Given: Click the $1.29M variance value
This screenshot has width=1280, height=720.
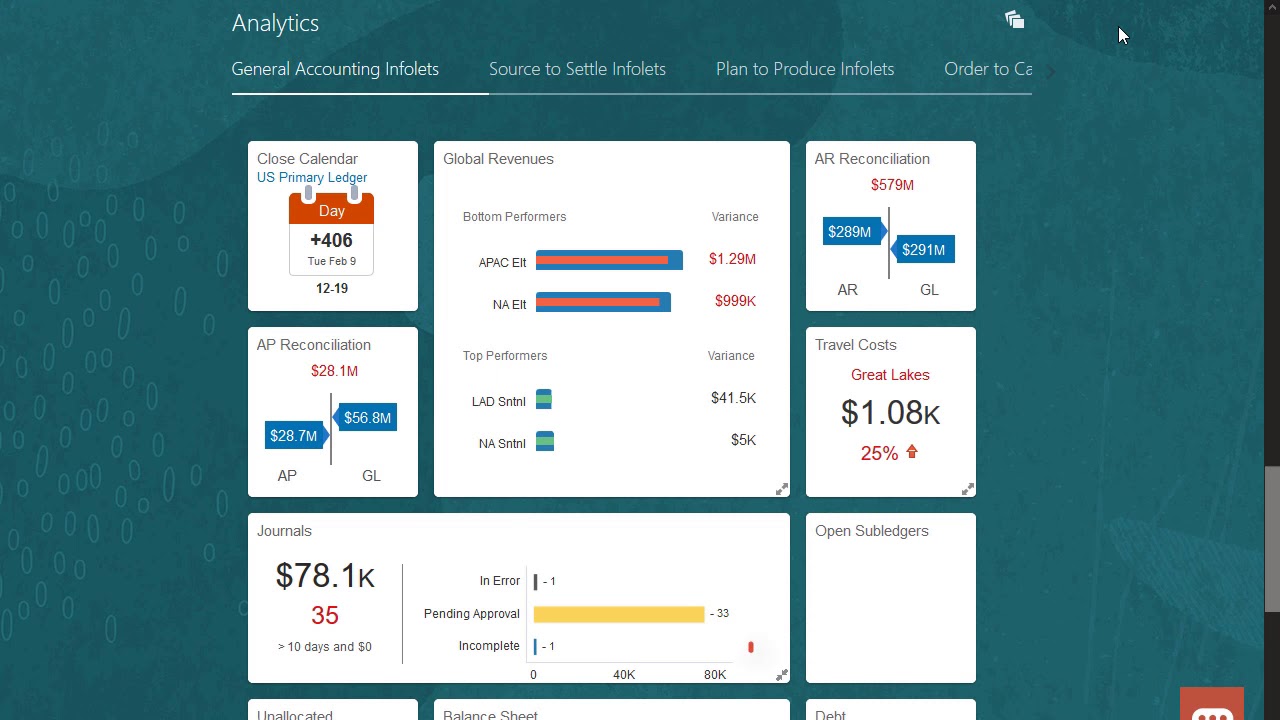Looking at the screenshot, I should click(732, 259).
